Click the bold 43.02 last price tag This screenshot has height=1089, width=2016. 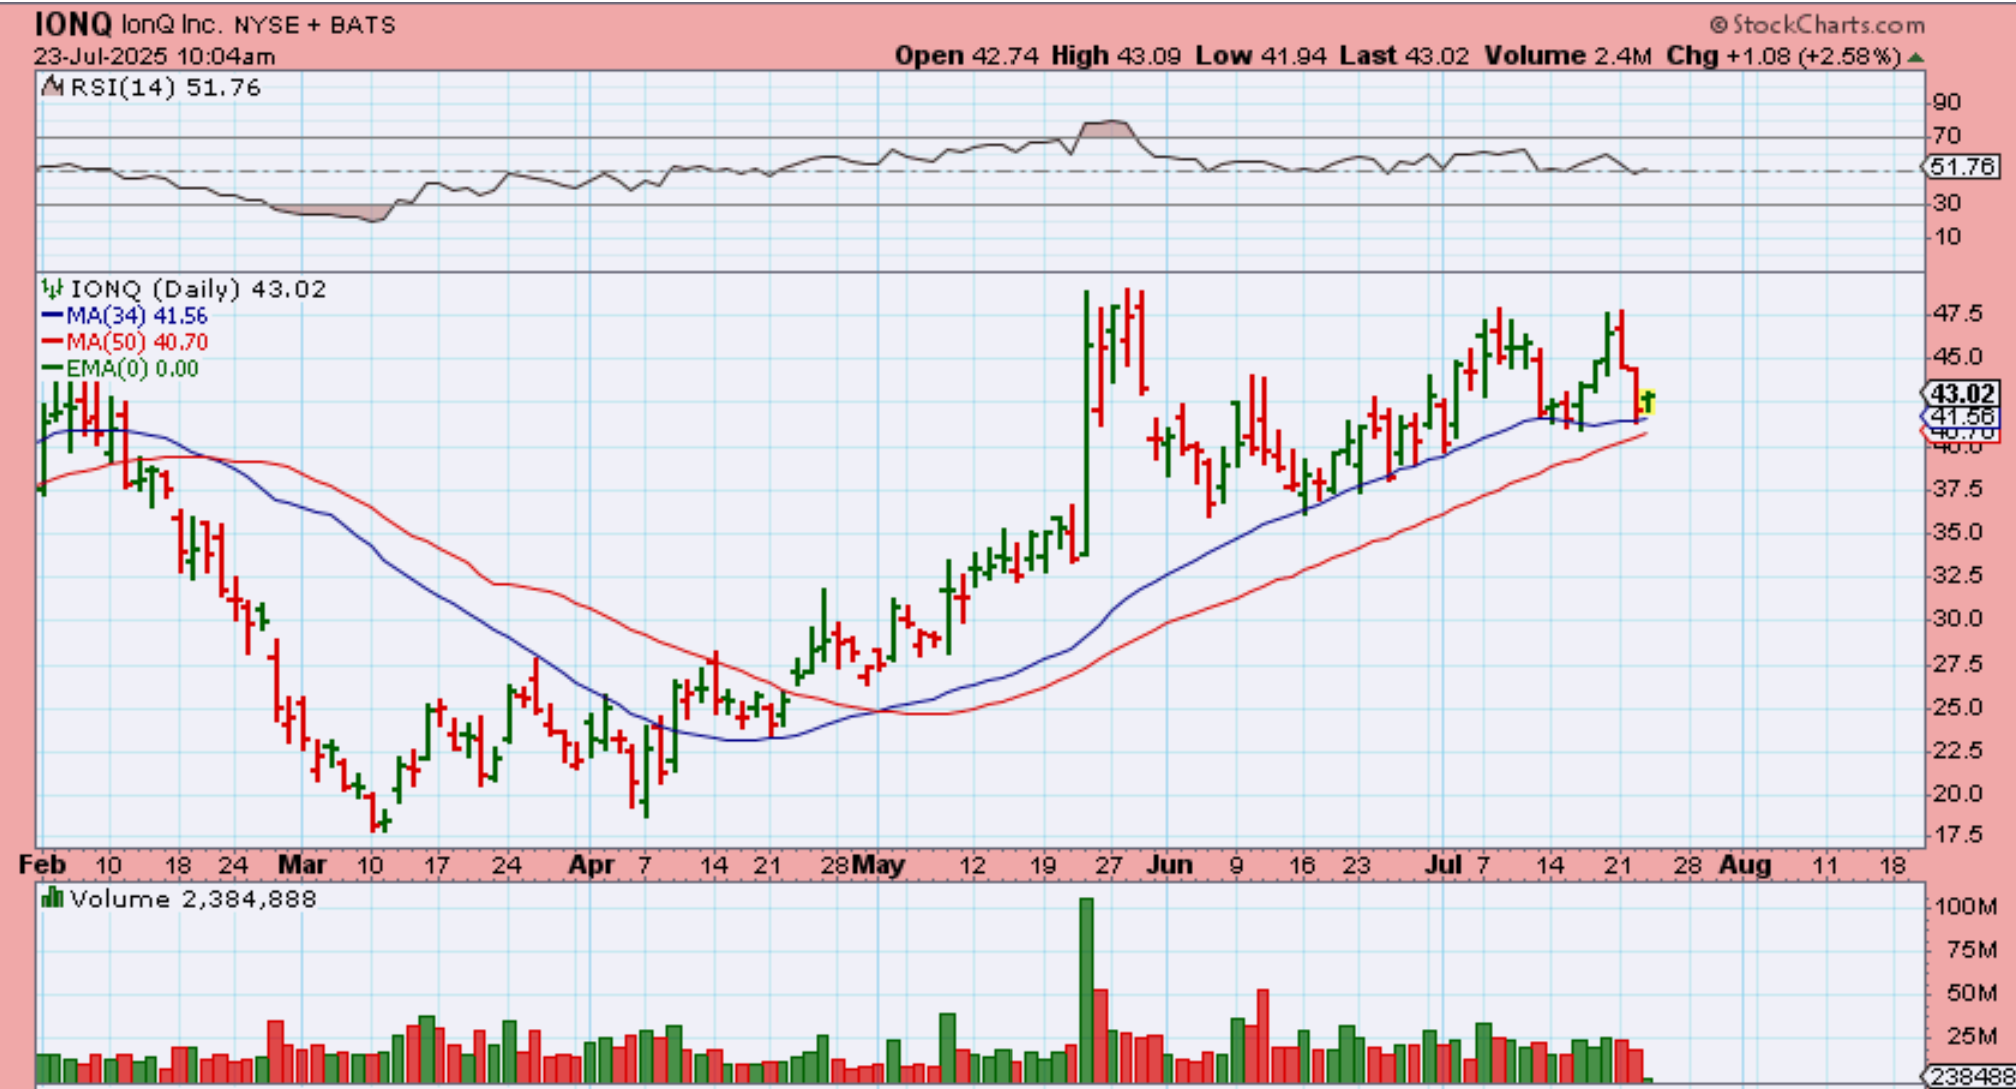pyautogui.click(x=1963, y=394)
